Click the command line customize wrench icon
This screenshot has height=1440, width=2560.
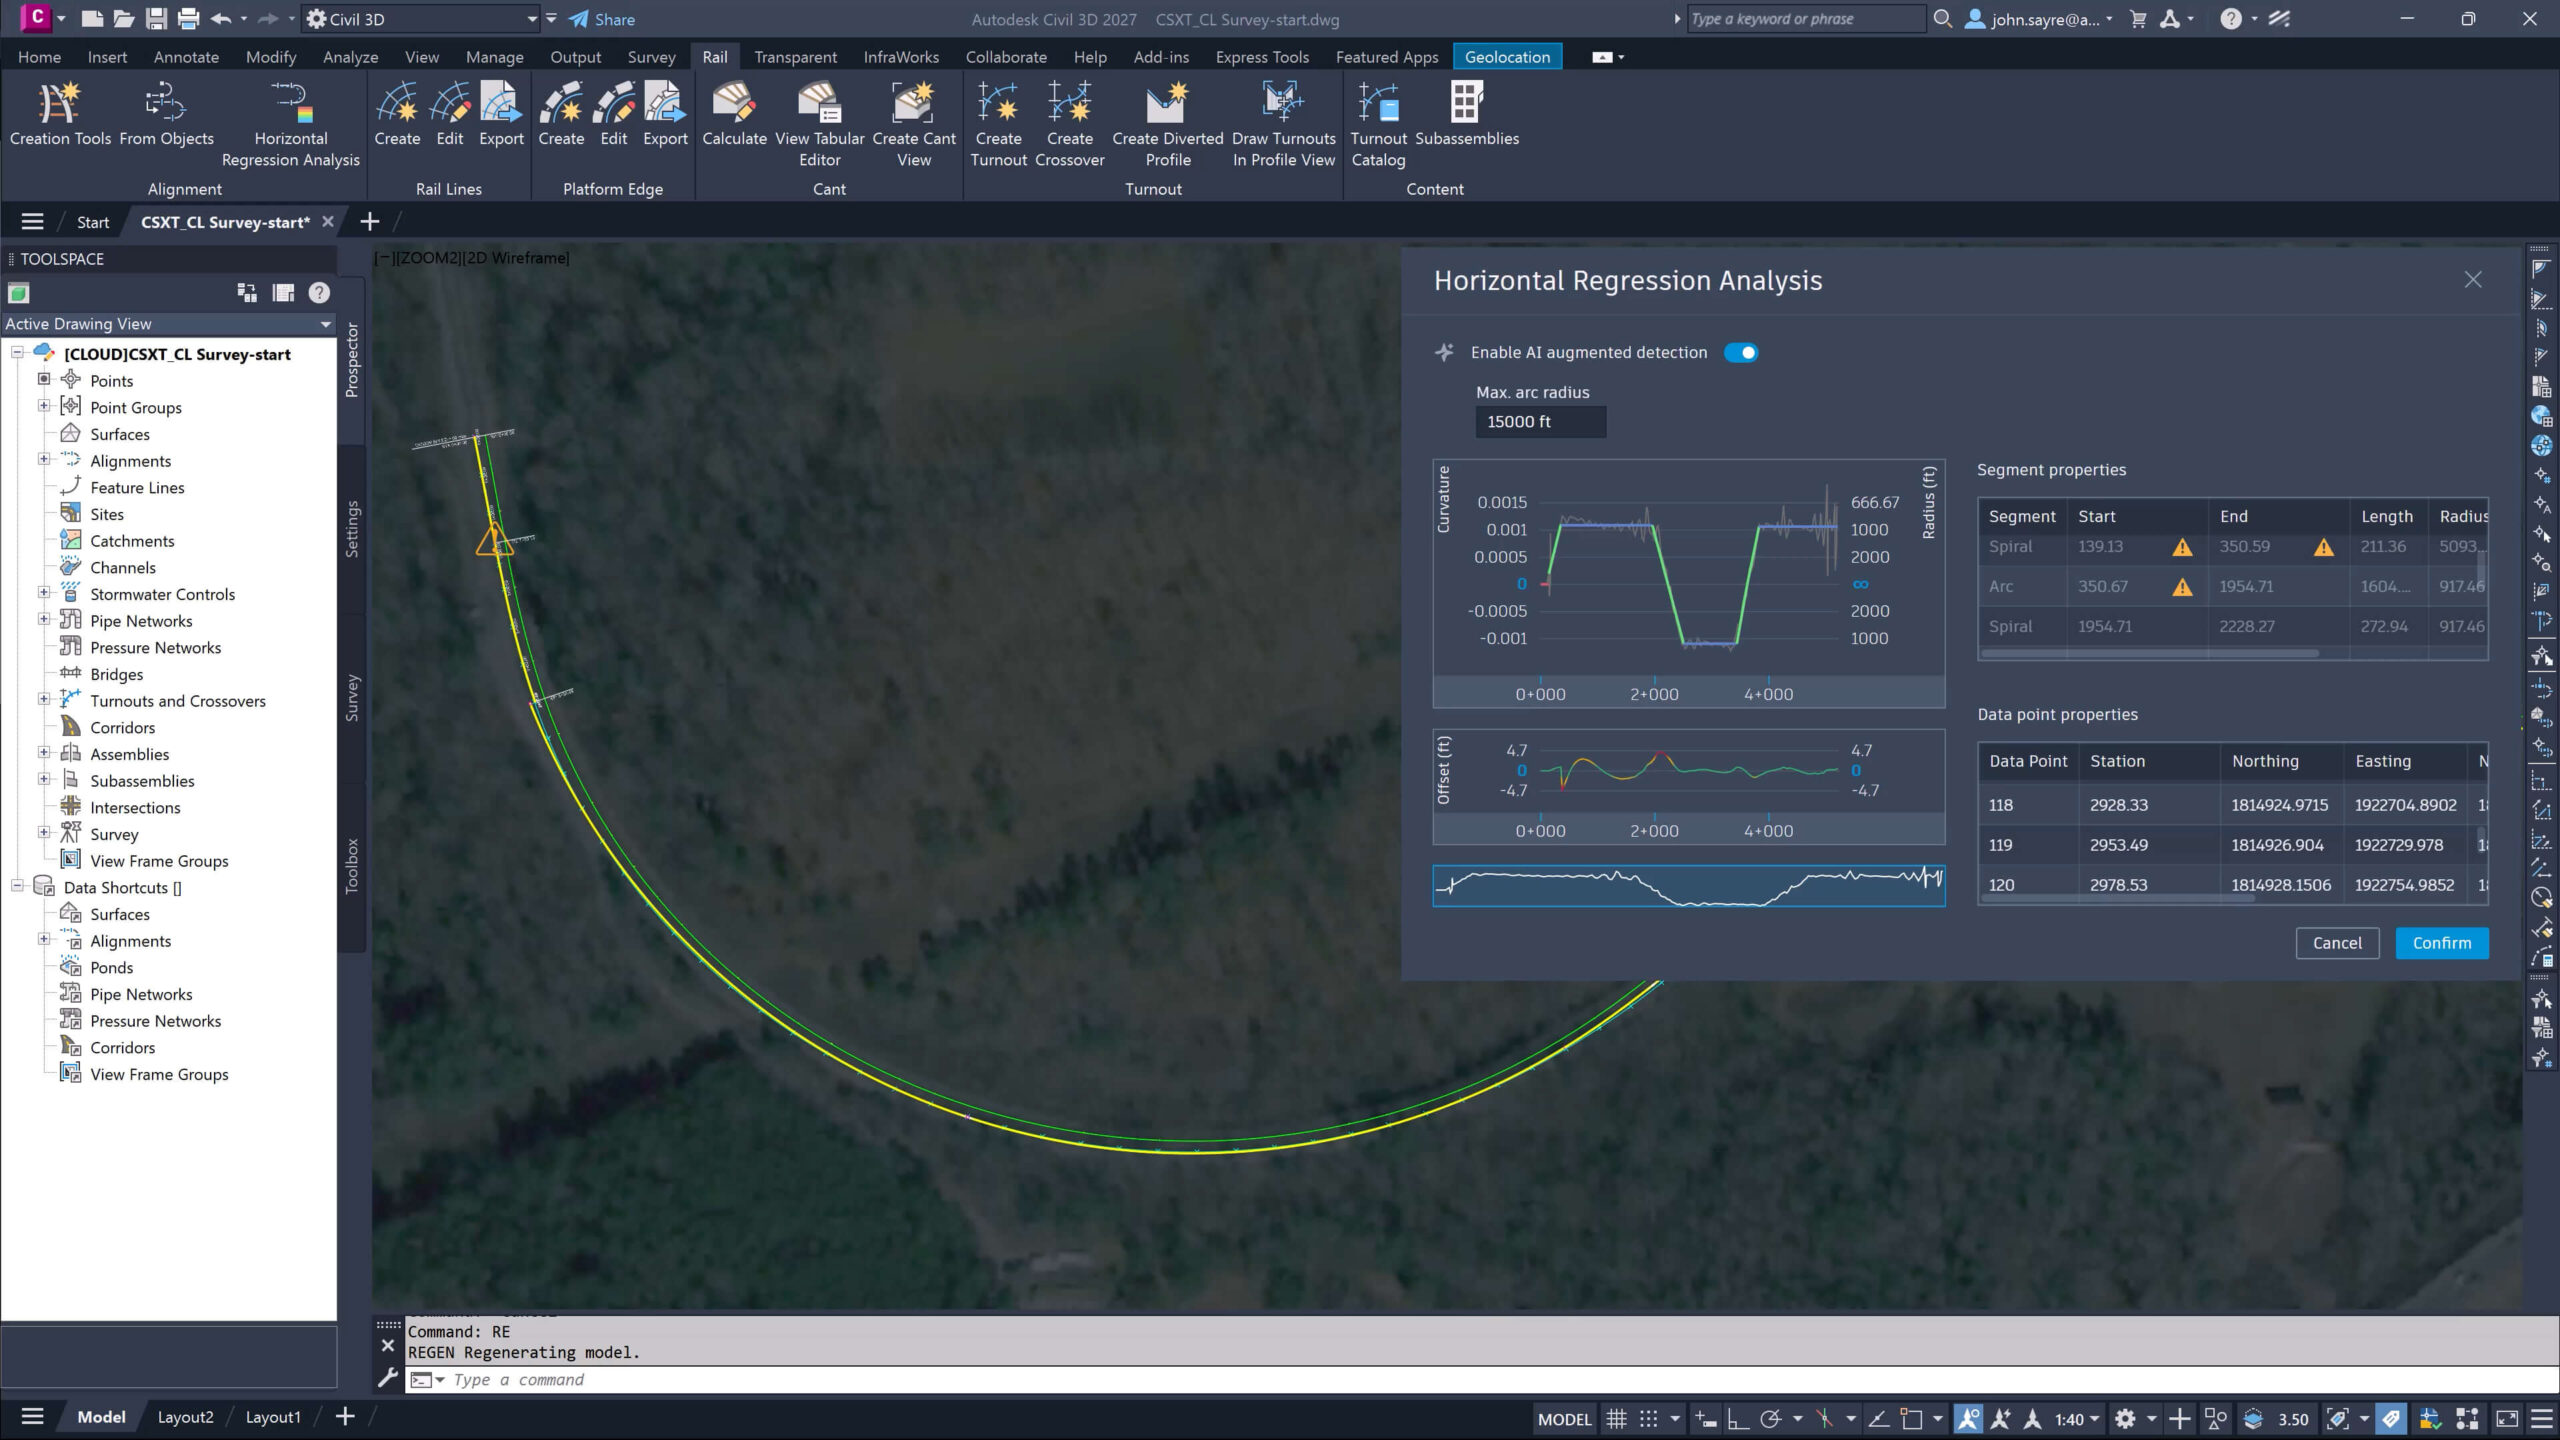[x=388, y=1379]
